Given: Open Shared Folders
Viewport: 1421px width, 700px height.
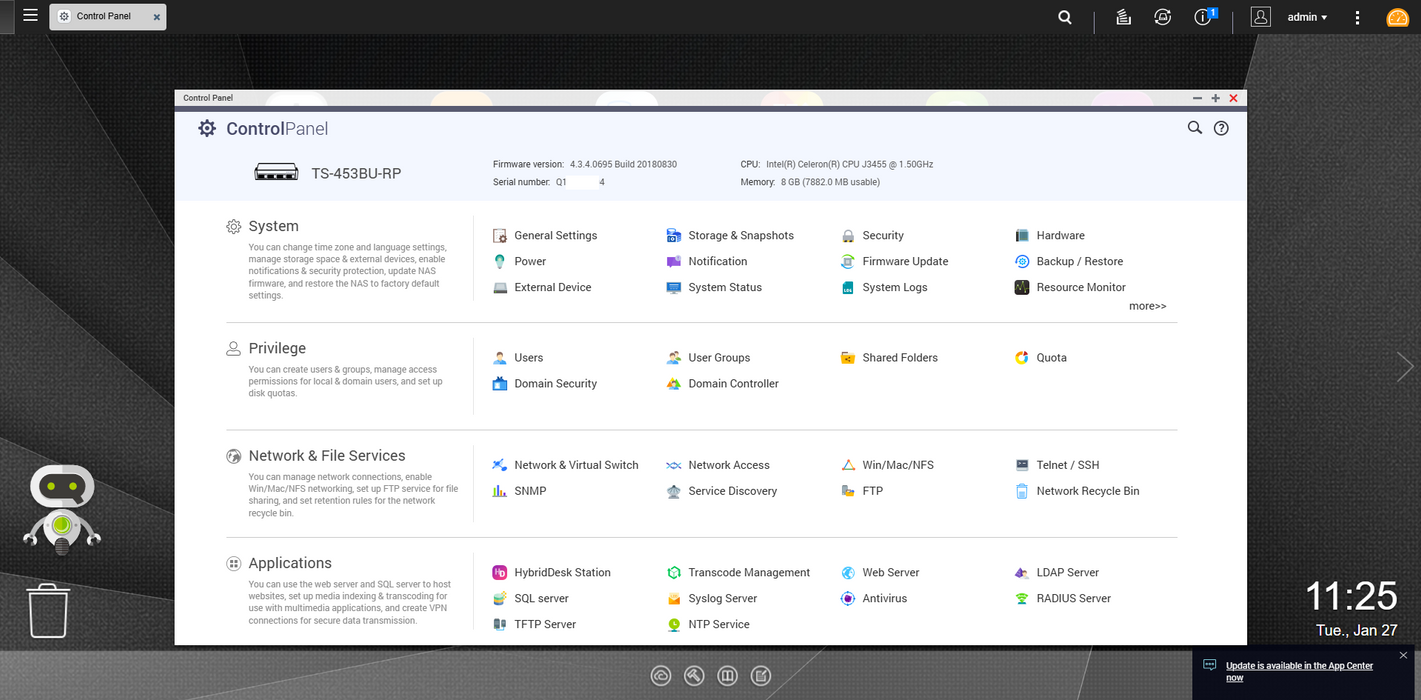Looking at the screenshot, I should pyautogui.click(x=889, y=358).
